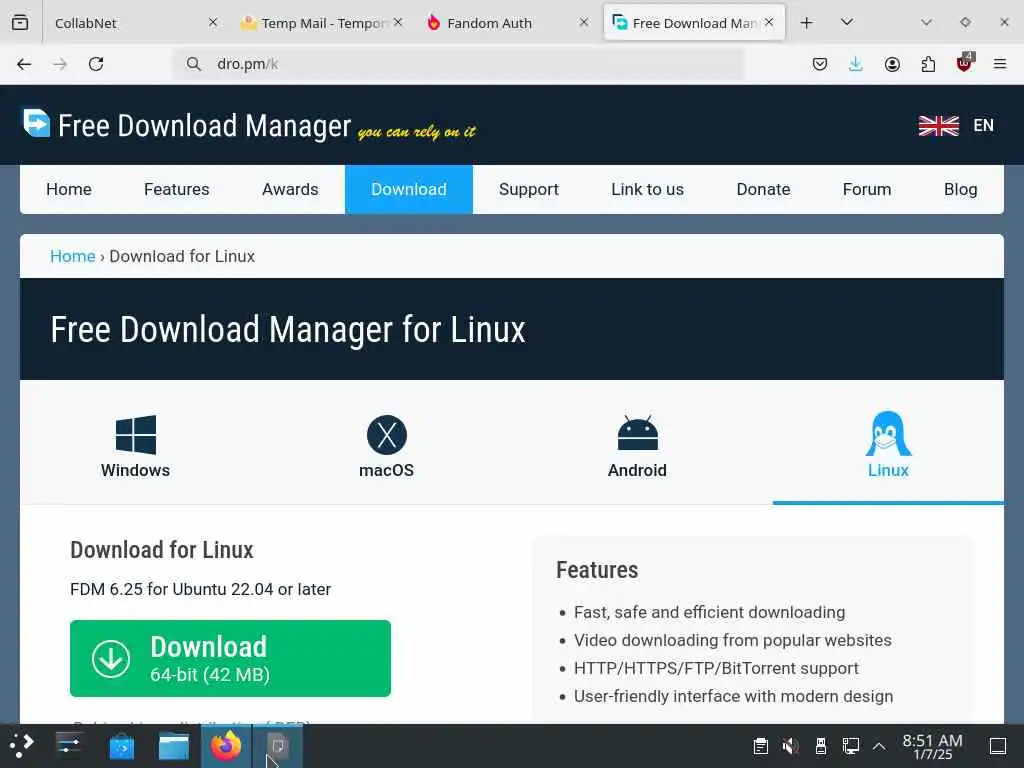Close the Free Download Manager tab

click(x=769, y=22)
